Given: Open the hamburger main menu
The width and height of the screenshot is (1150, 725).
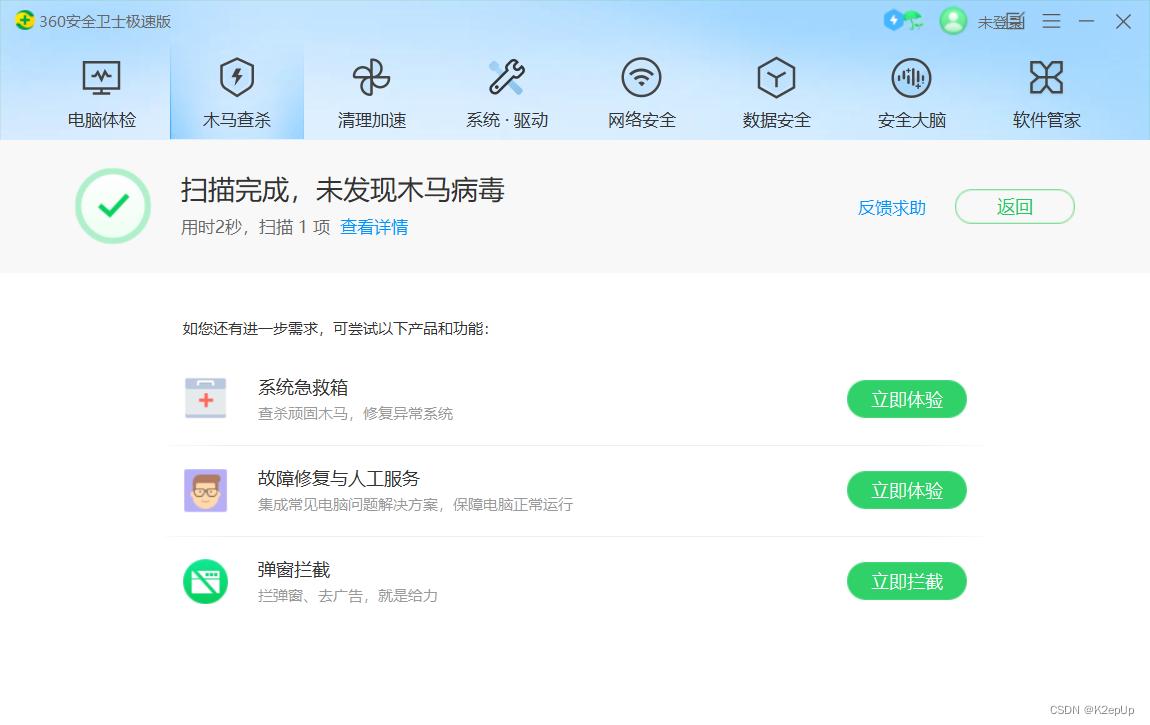Looking at the screenshot, I should (1051, 21).
